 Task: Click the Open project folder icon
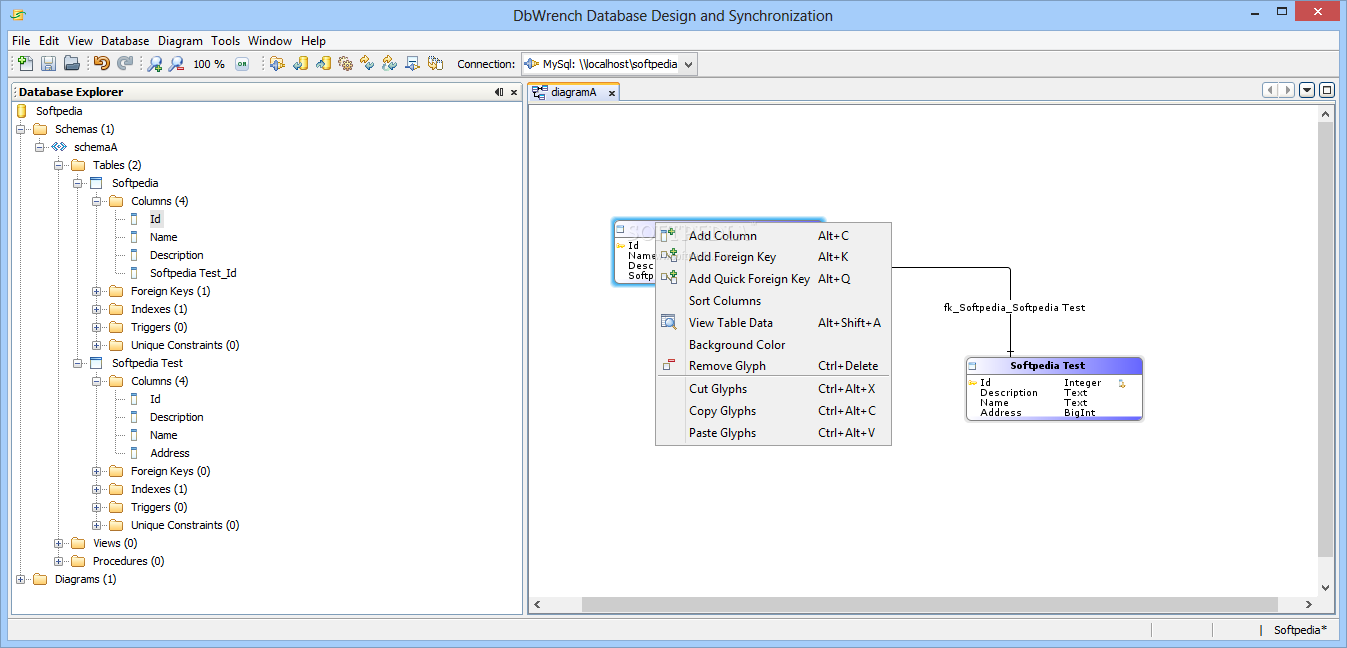coord(71,64)
